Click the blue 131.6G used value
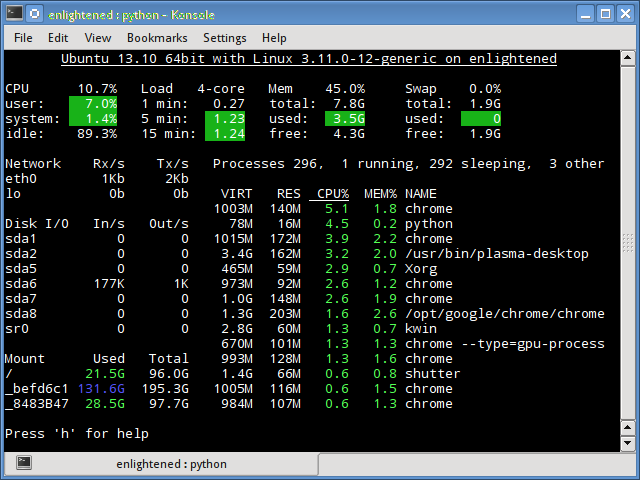The height and width of the screenshot is (480, 640). pos(101,389)
